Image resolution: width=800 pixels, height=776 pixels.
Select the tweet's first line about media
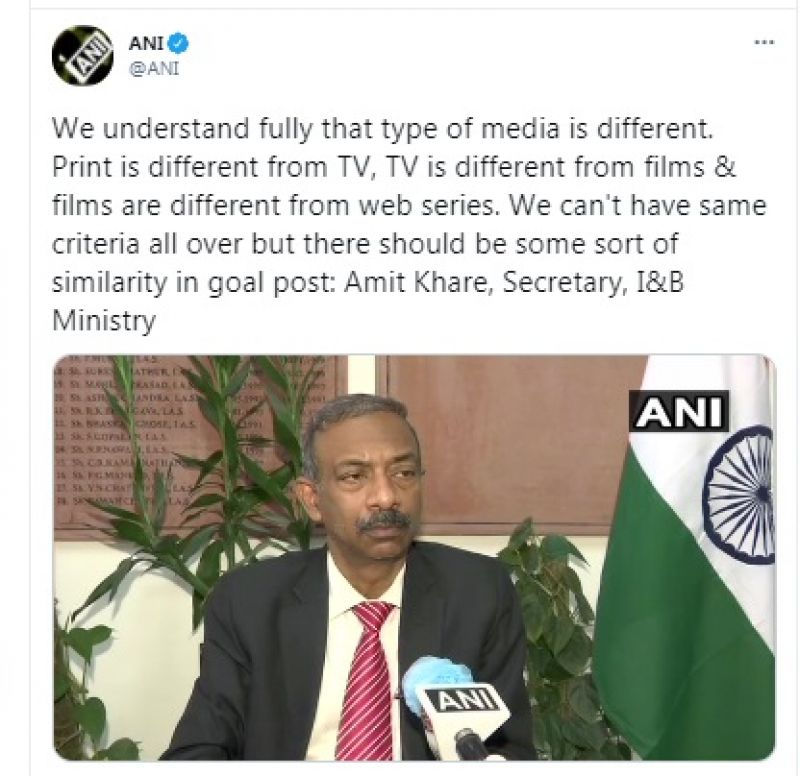point(383,129)
